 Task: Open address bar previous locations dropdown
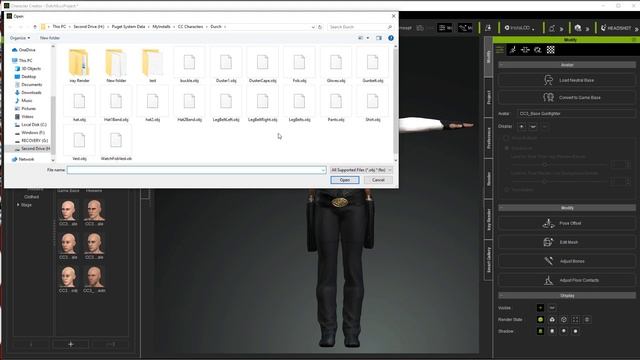coord(313,27)
